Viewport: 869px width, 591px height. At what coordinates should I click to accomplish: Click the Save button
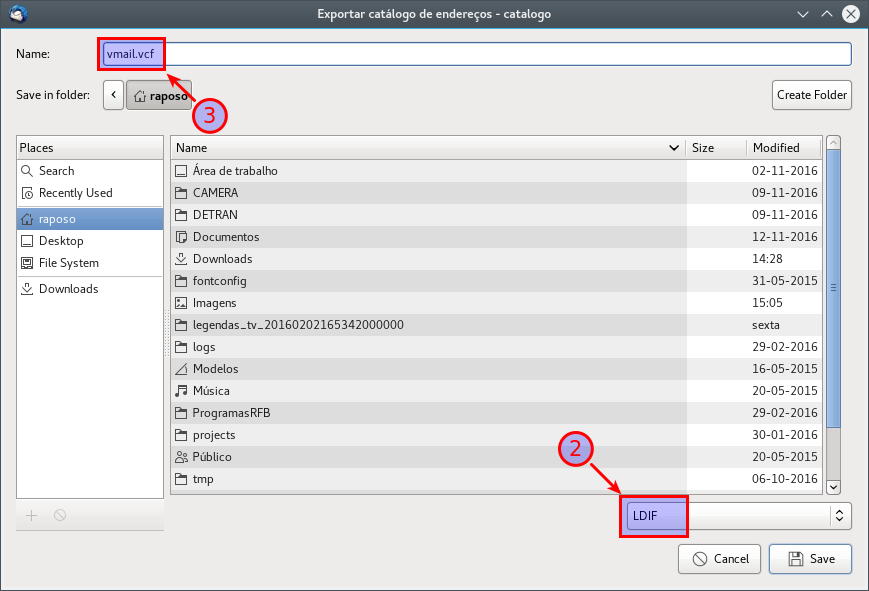[x=810, y=559]
